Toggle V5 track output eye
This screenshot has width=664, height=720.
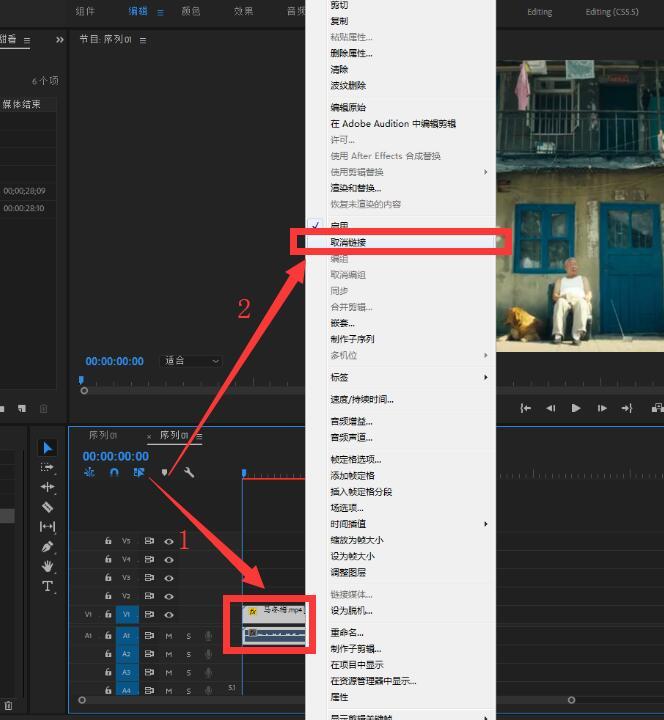point(169,541)
